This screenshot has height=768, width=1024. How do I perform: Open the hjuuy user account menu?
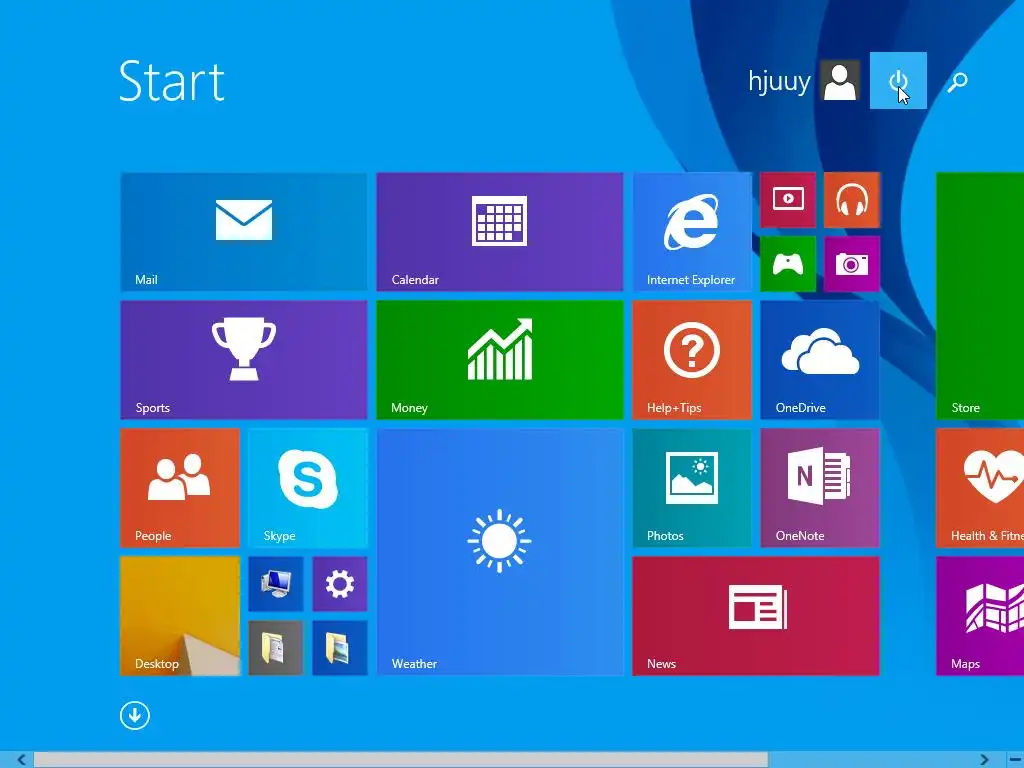coord(803,81)
